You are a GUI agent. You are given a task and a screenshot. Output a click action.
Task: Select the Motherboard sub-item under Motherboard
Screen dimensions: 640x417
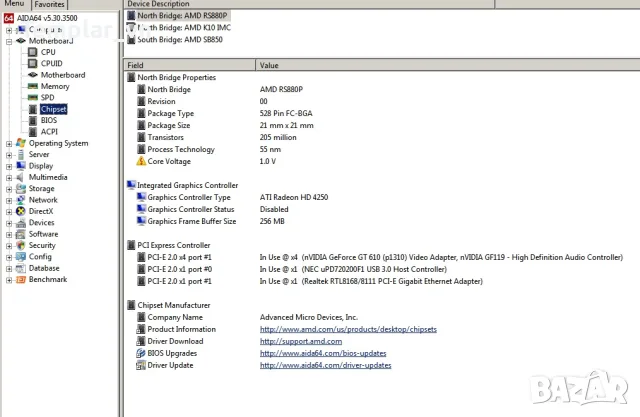pos(63,75)
